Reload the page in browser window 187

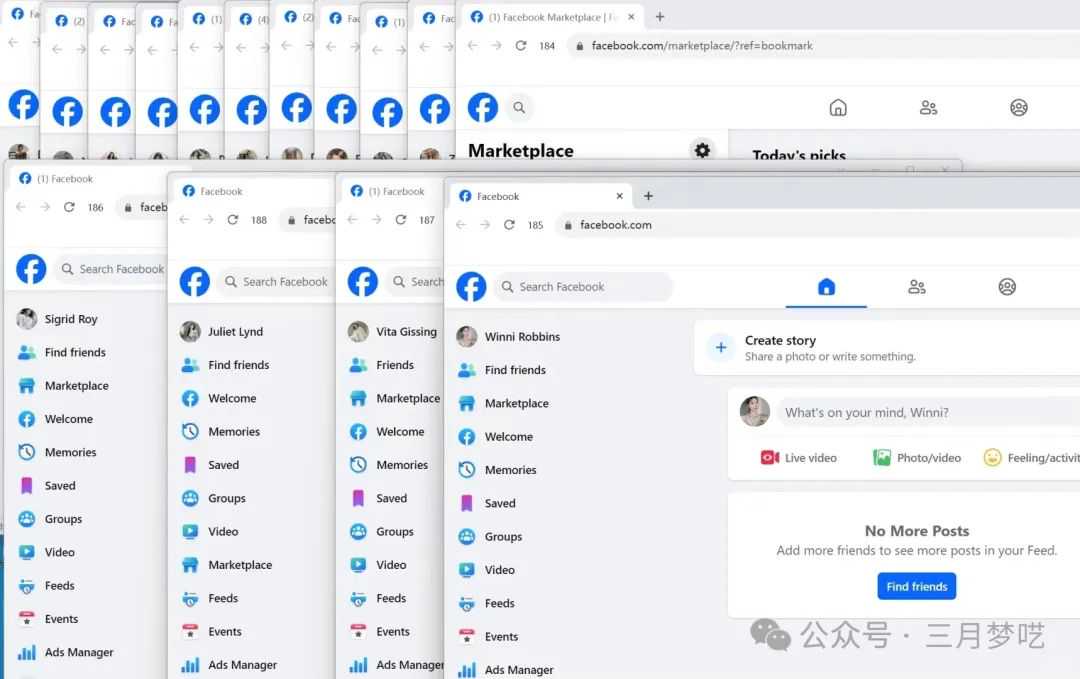(401, 220)
